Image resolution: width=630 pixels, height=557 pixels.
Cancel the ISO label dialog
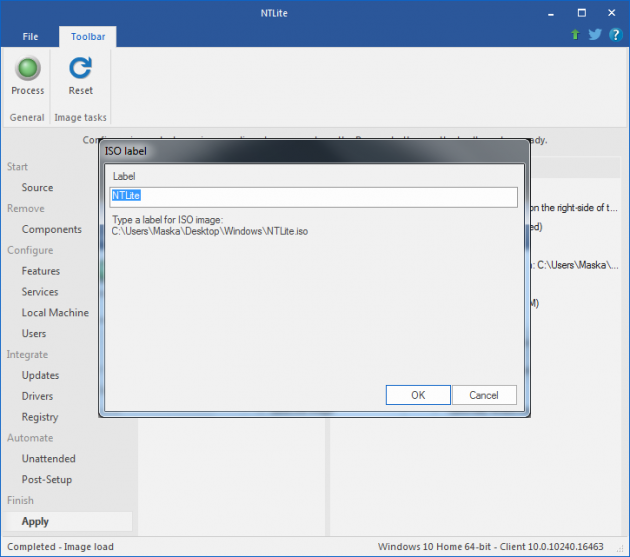484,395
